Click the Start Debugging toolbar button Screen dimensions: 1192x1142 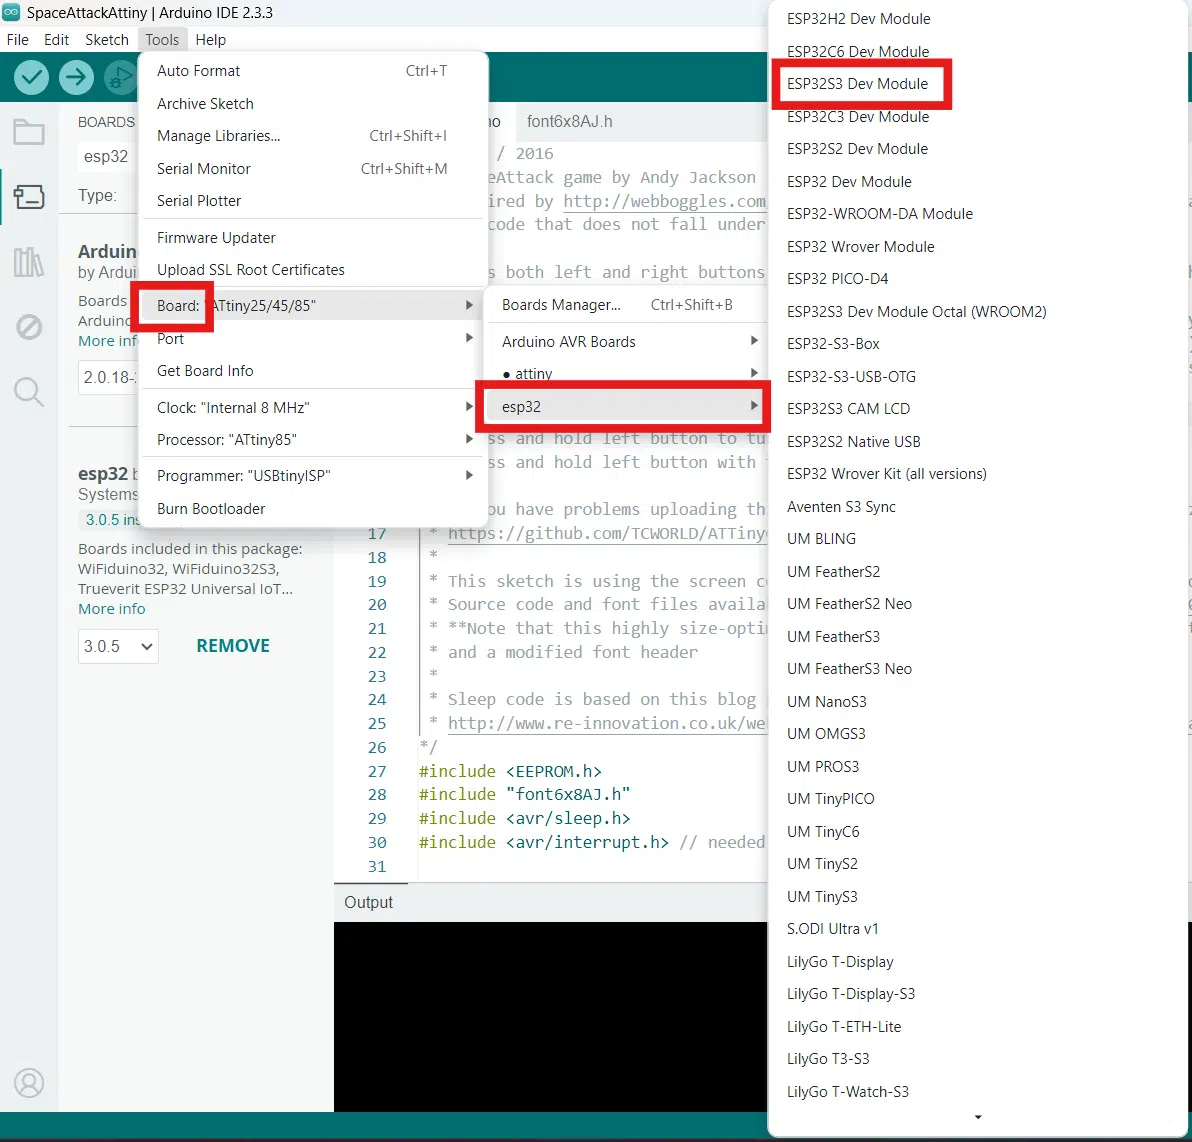click(x=120, y=77)
